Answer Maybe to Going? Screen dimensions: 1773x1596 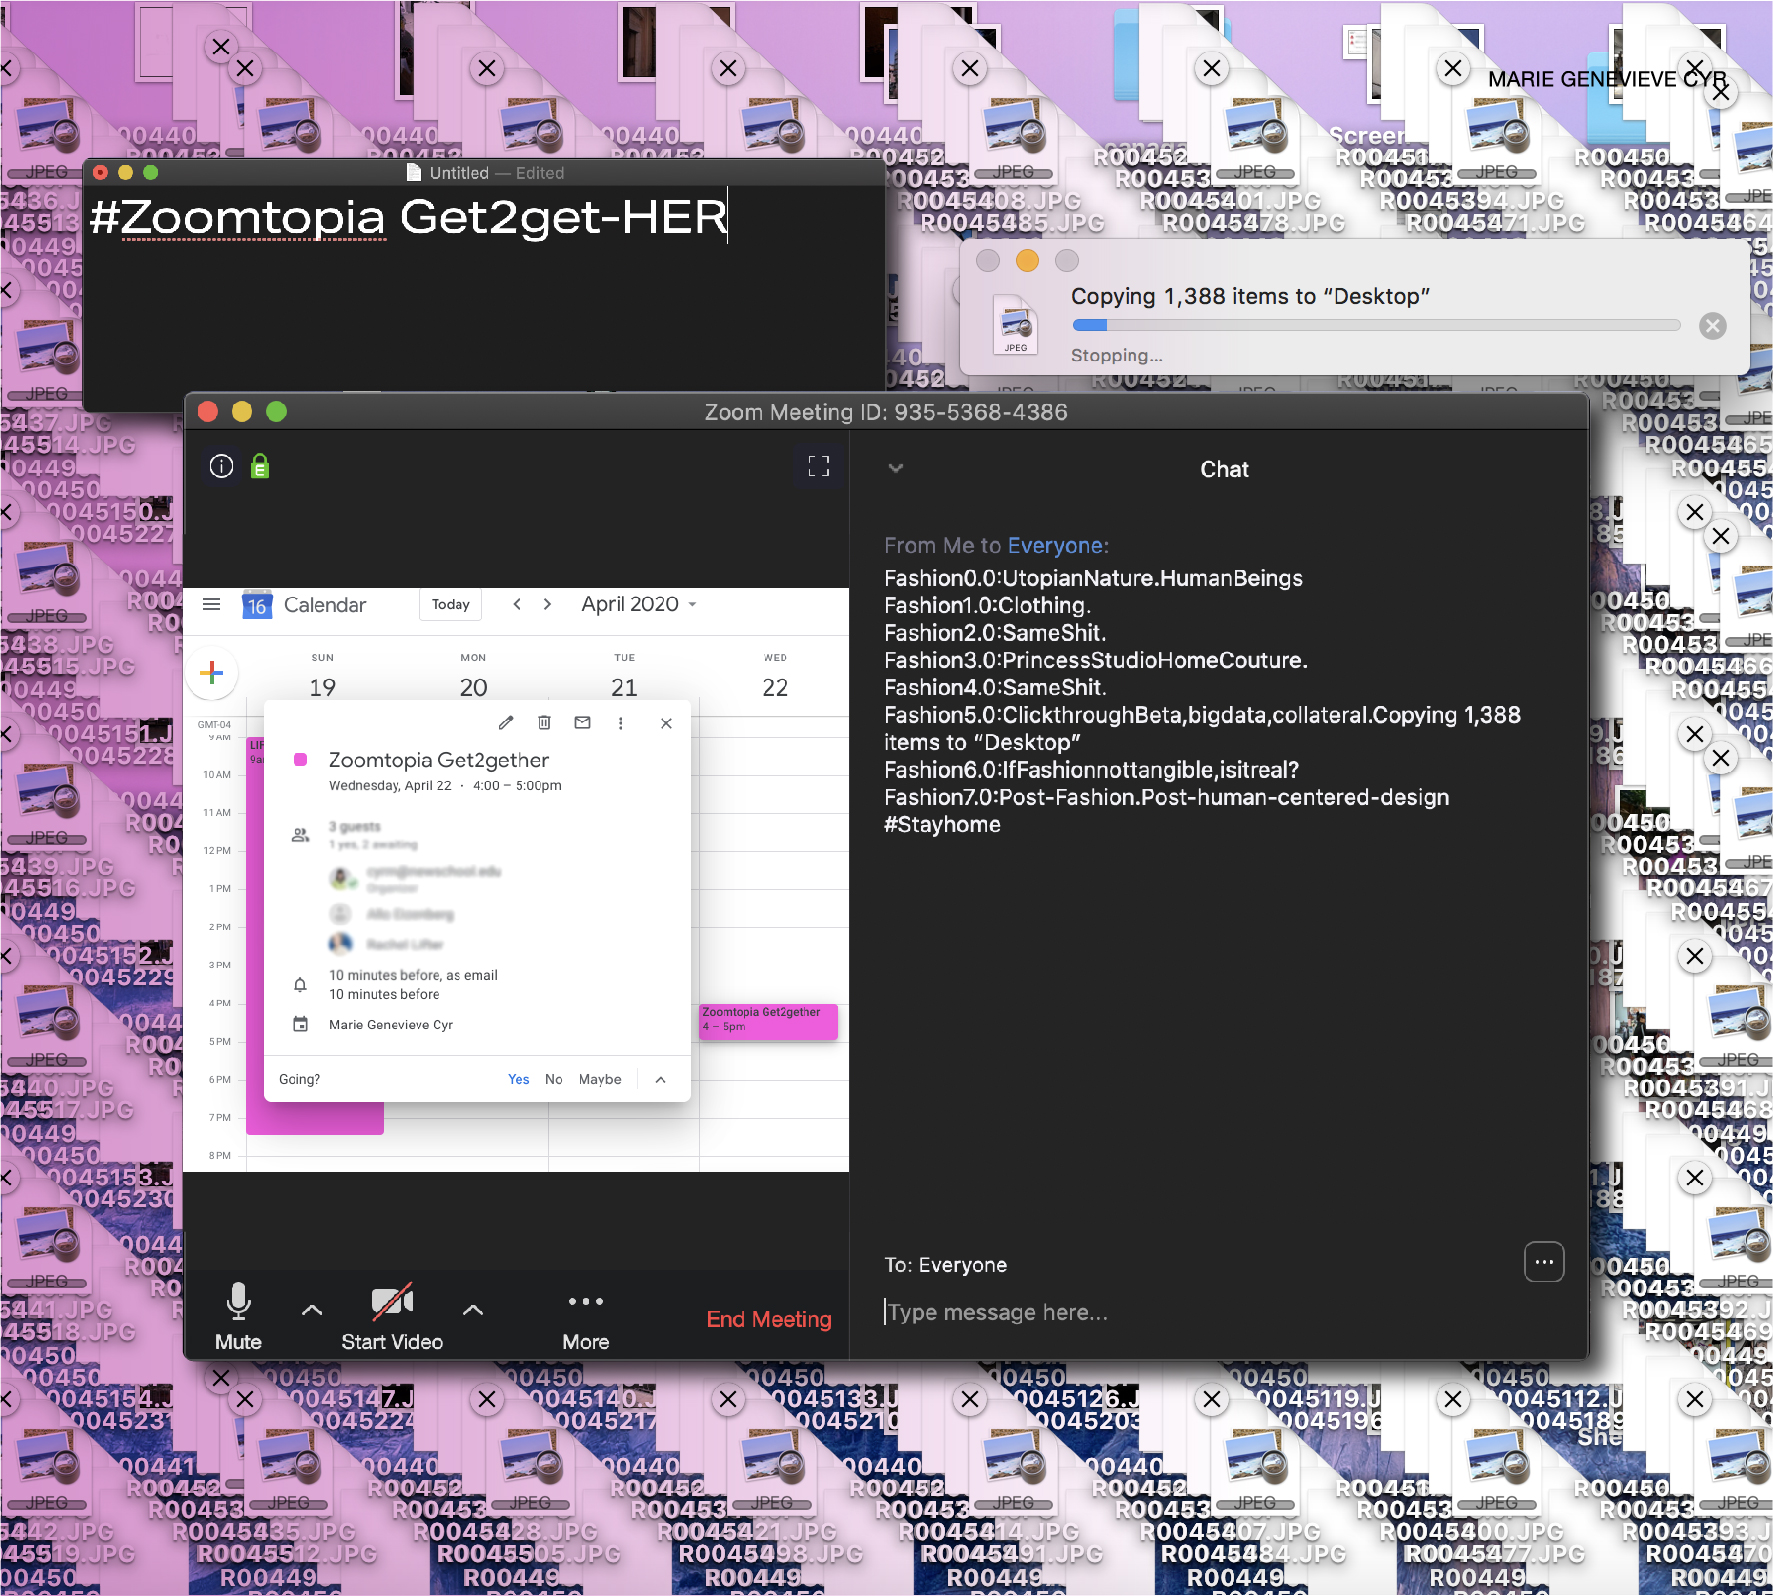(x=600, y=1079)
